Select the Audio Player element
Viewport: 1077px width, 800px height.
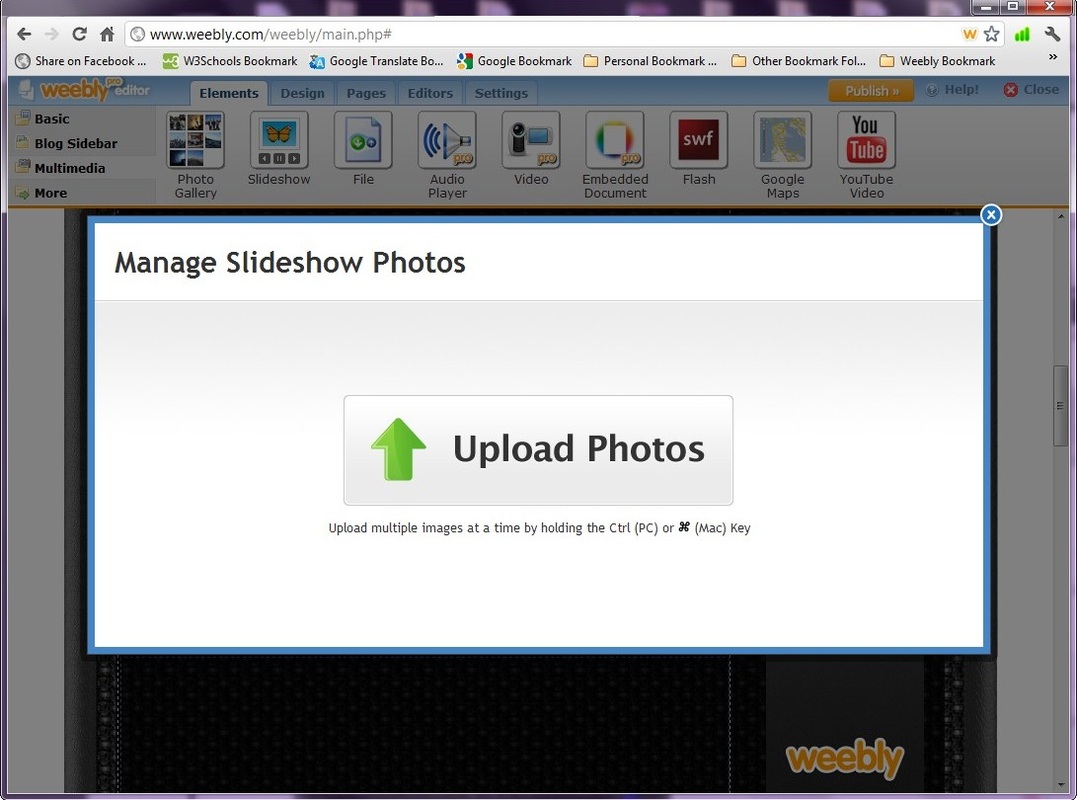coord(447,140)
